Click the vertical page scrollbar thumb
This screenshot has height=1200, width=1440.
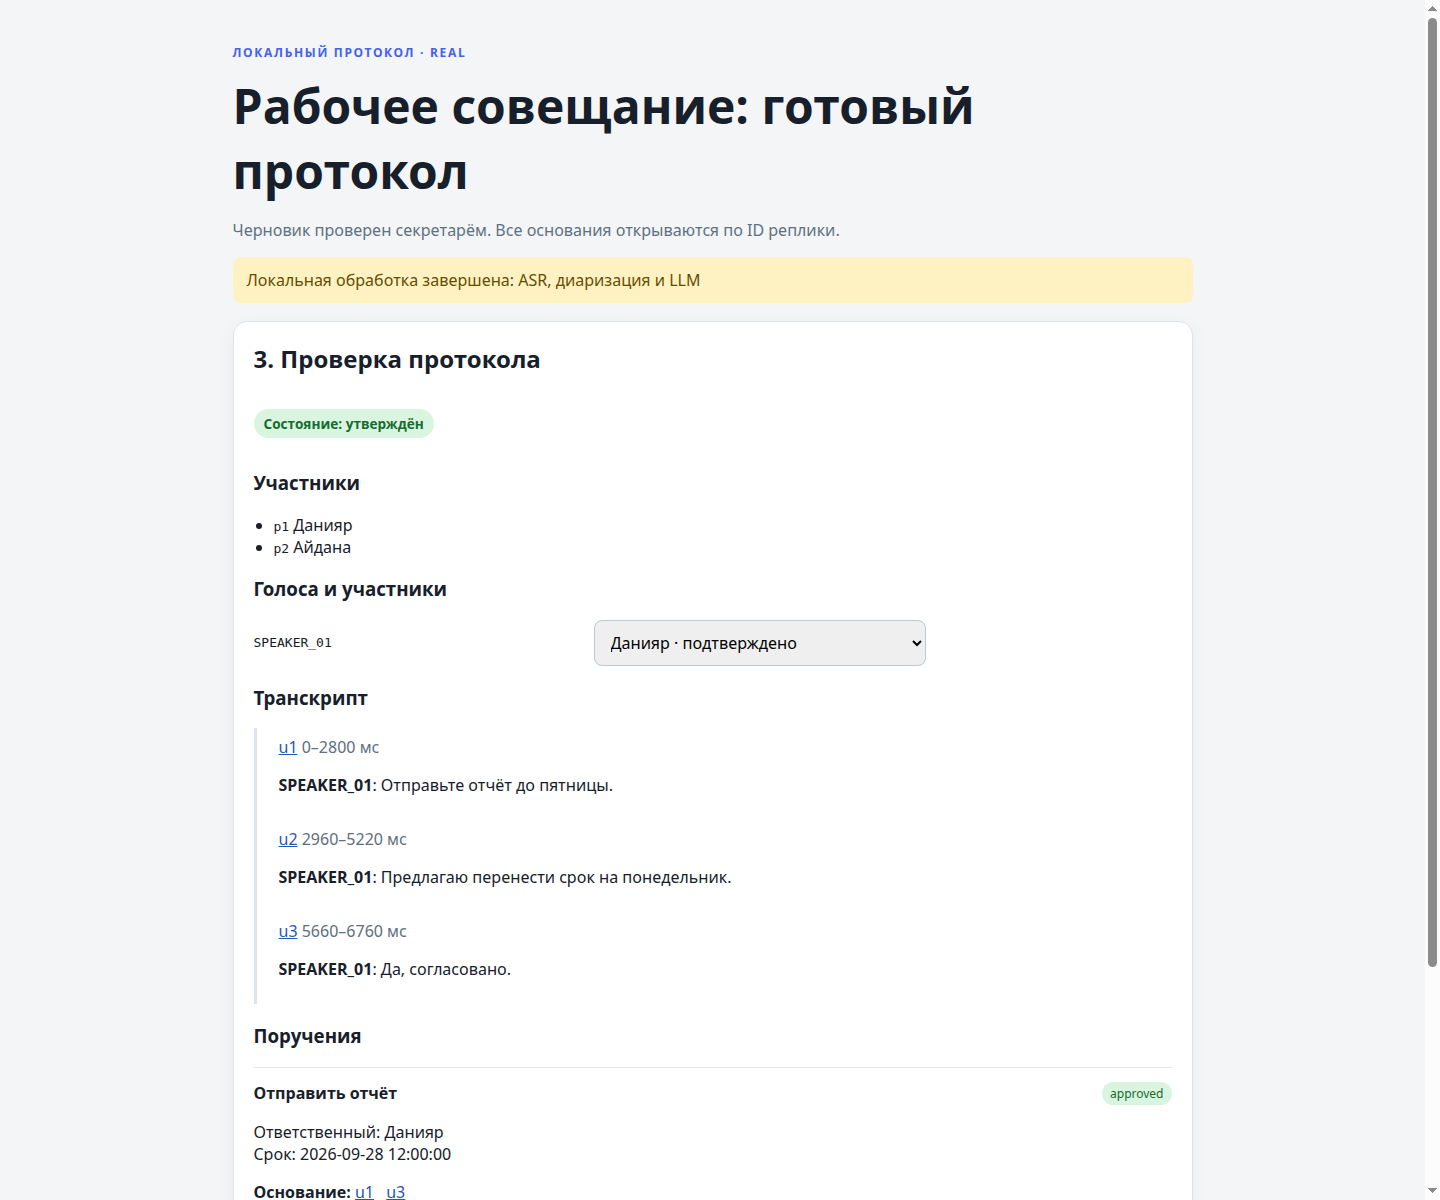click(x=1432, y=492)
